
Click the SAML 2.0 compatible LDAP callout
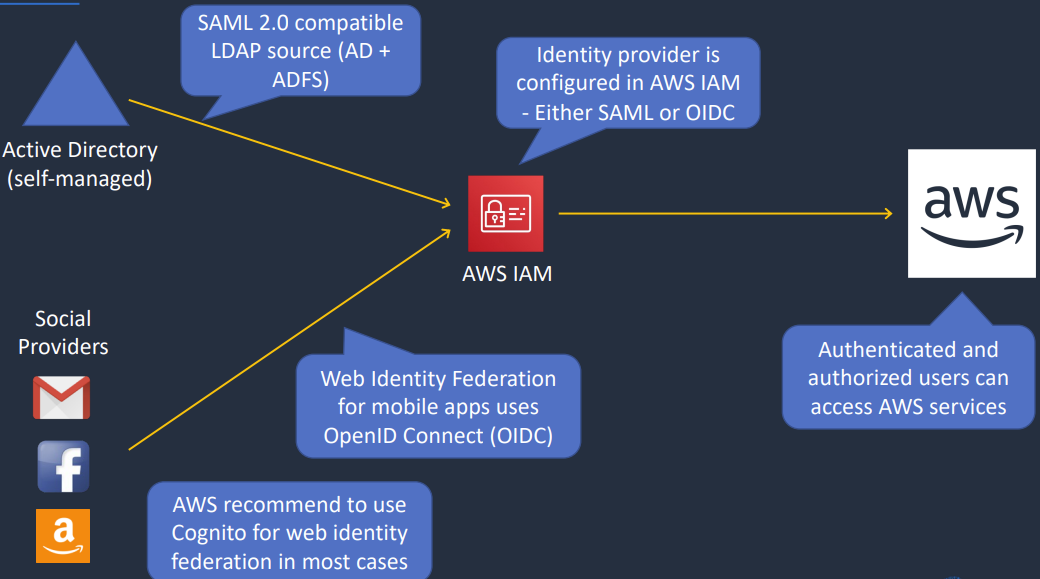[300, 51]
